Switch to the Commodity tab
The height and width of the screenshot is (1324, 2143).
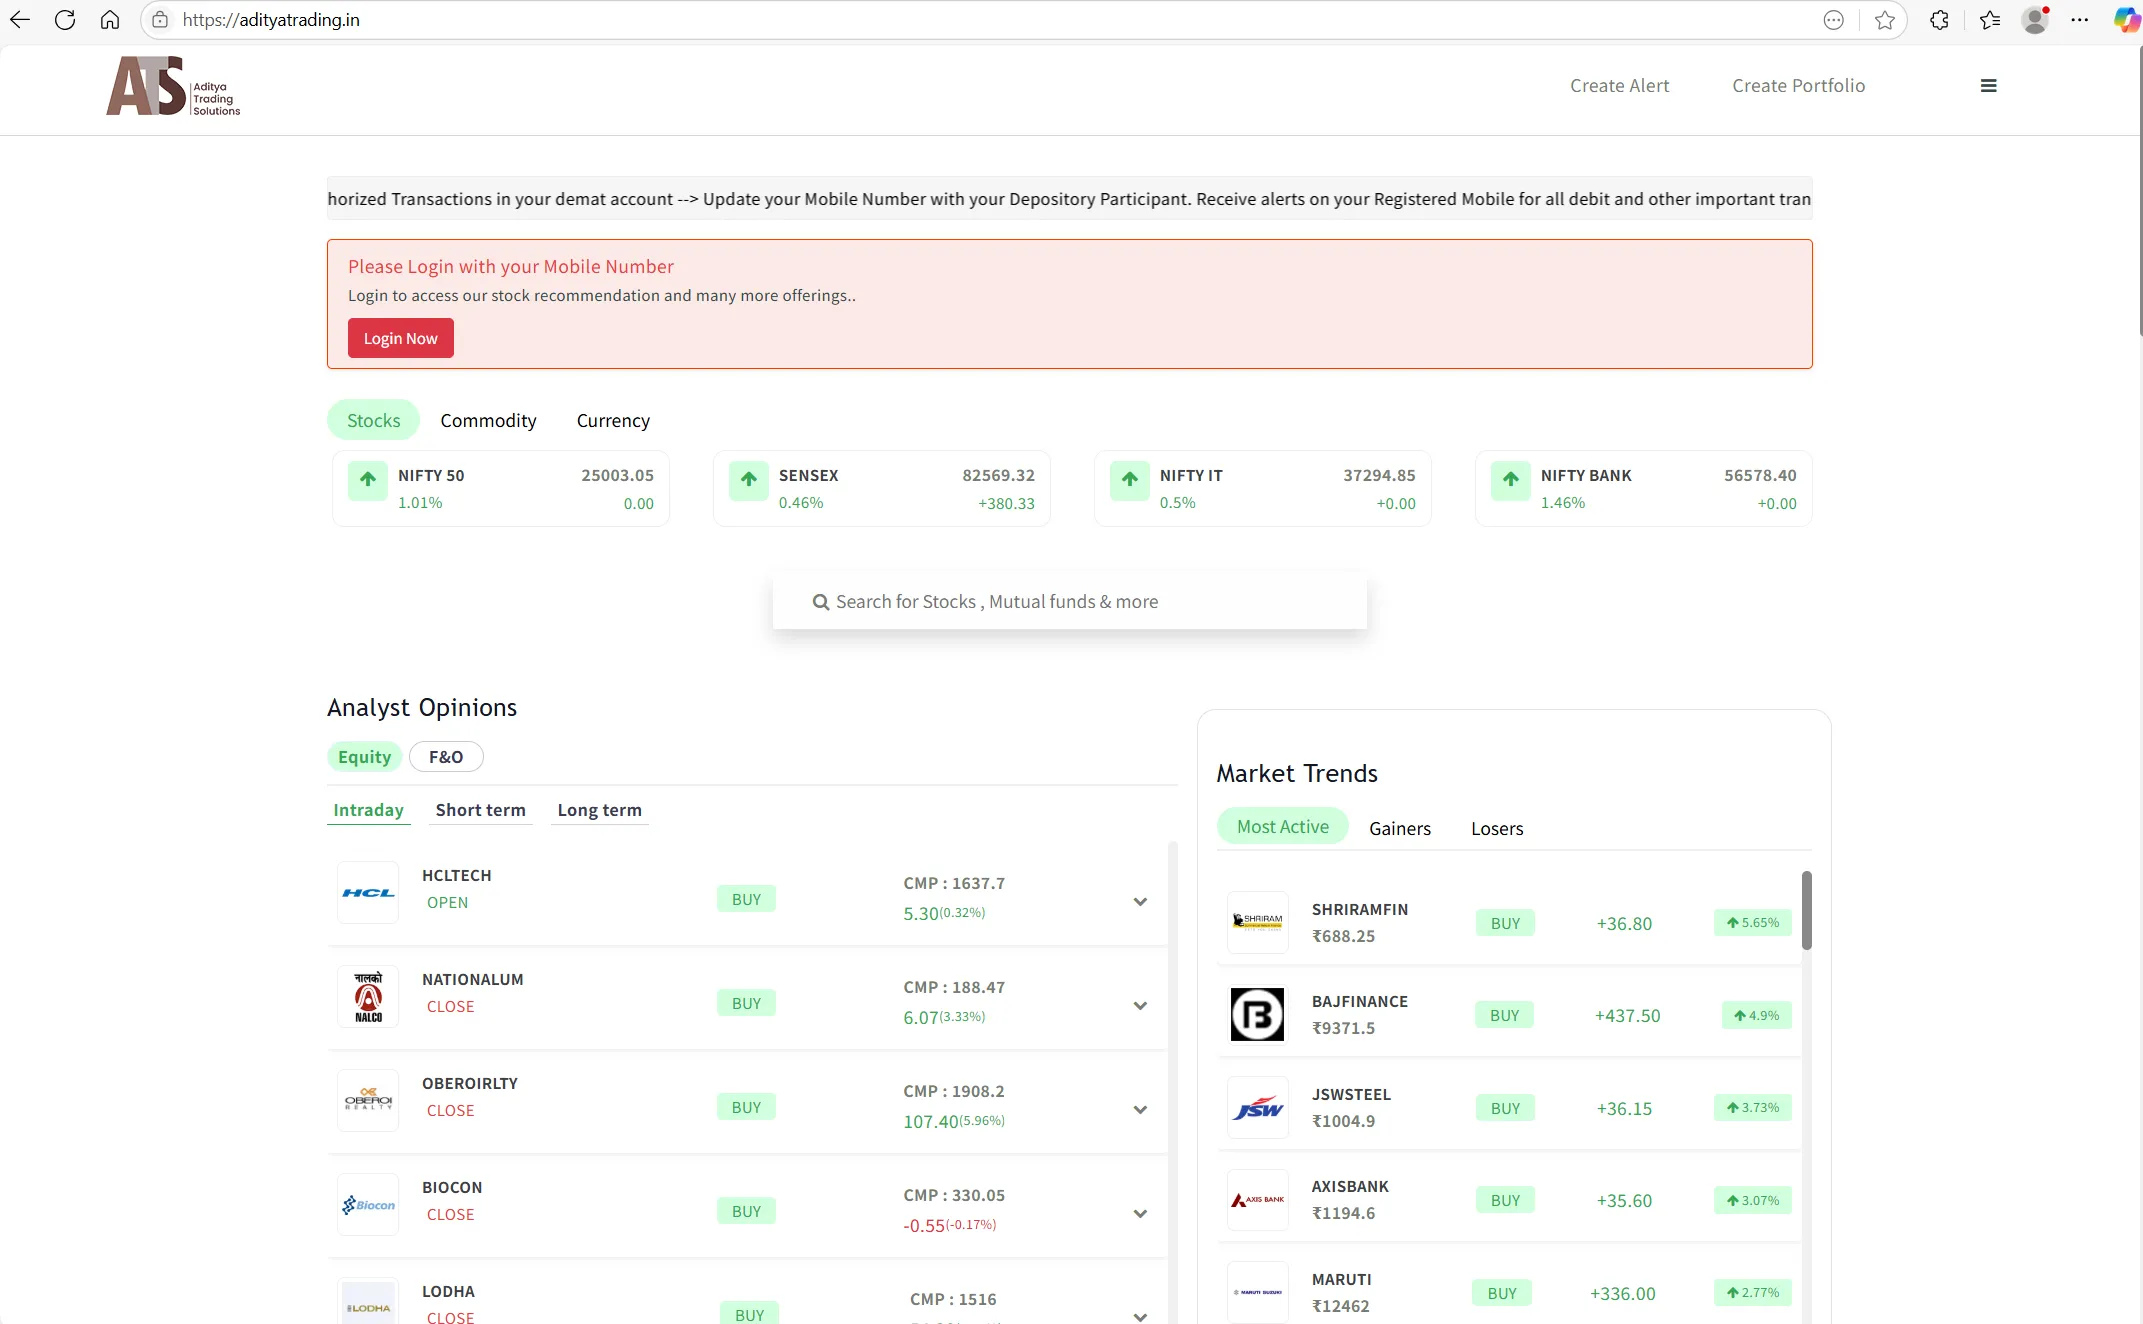pyautogui.click(x=488, y=421)
